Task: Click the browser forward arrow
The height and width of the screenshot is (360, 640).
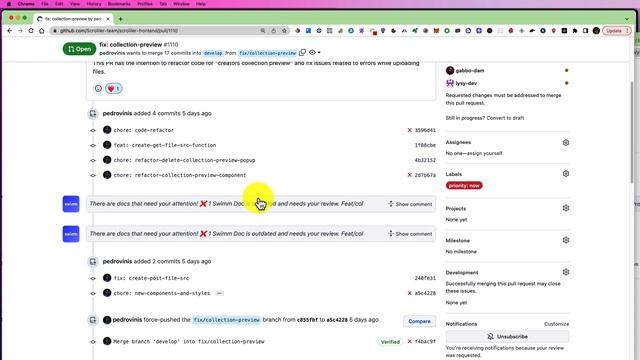Action: click(x=20, y=31)
